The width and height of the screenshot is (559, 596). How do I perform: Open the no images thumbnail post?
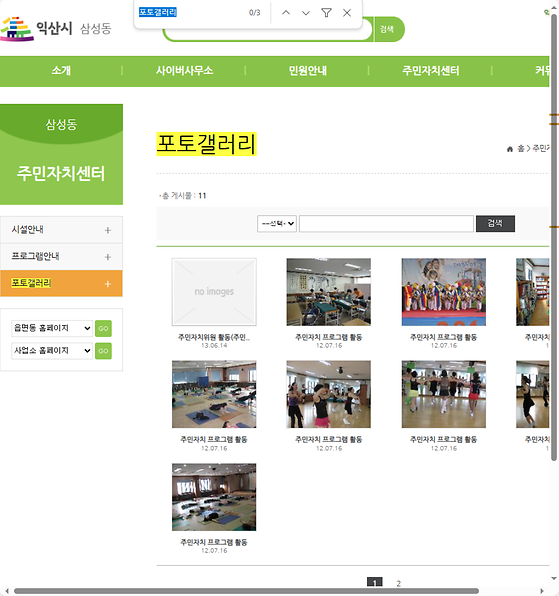(214, 292)
